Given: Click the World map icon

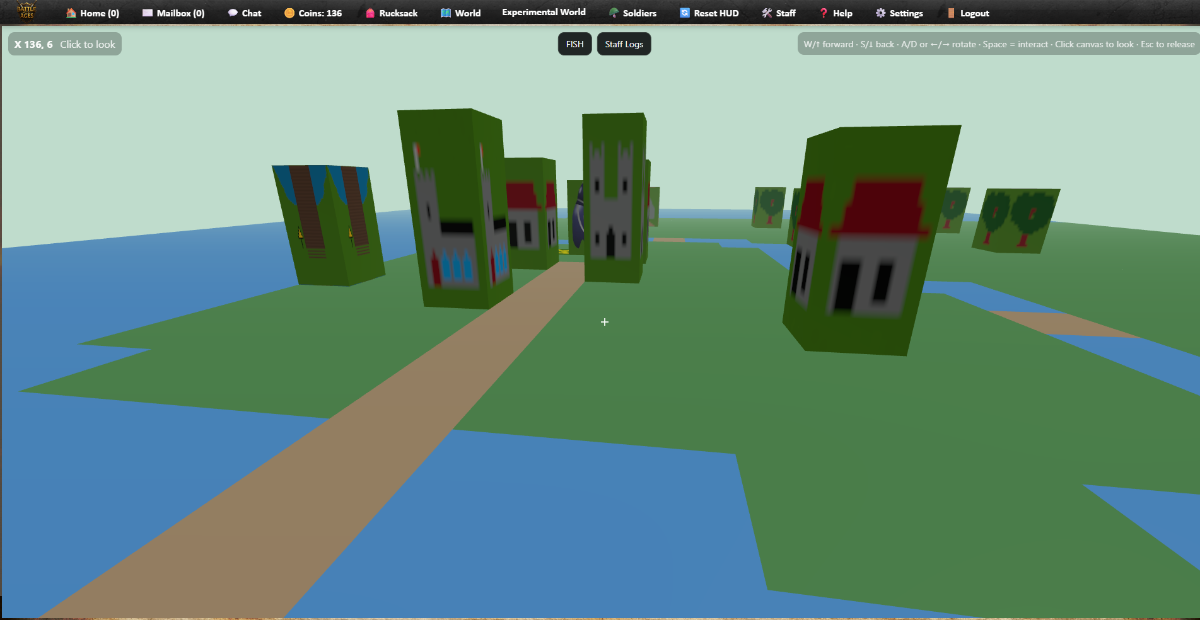Looking at the screenshot, I should [x=446, y=13].
